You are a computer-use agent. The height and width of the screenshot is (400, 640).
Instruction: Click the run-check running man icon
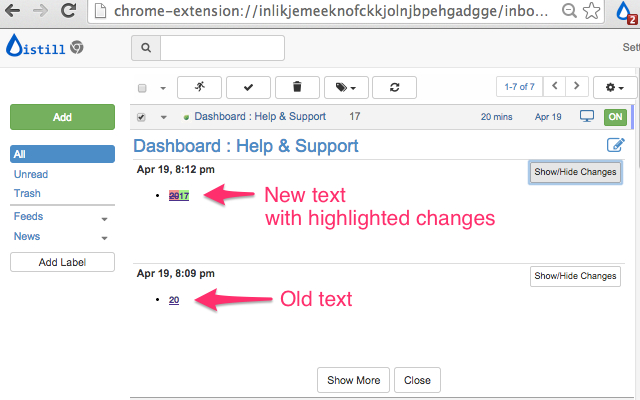199,87
